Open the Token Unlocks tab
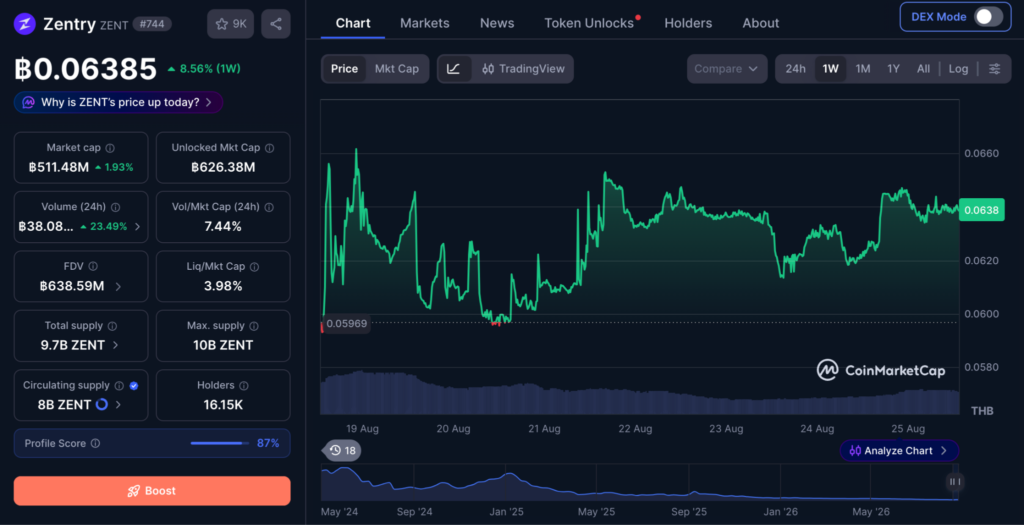The height and width of the screenshot is (525, 1024). coord(589,23)
